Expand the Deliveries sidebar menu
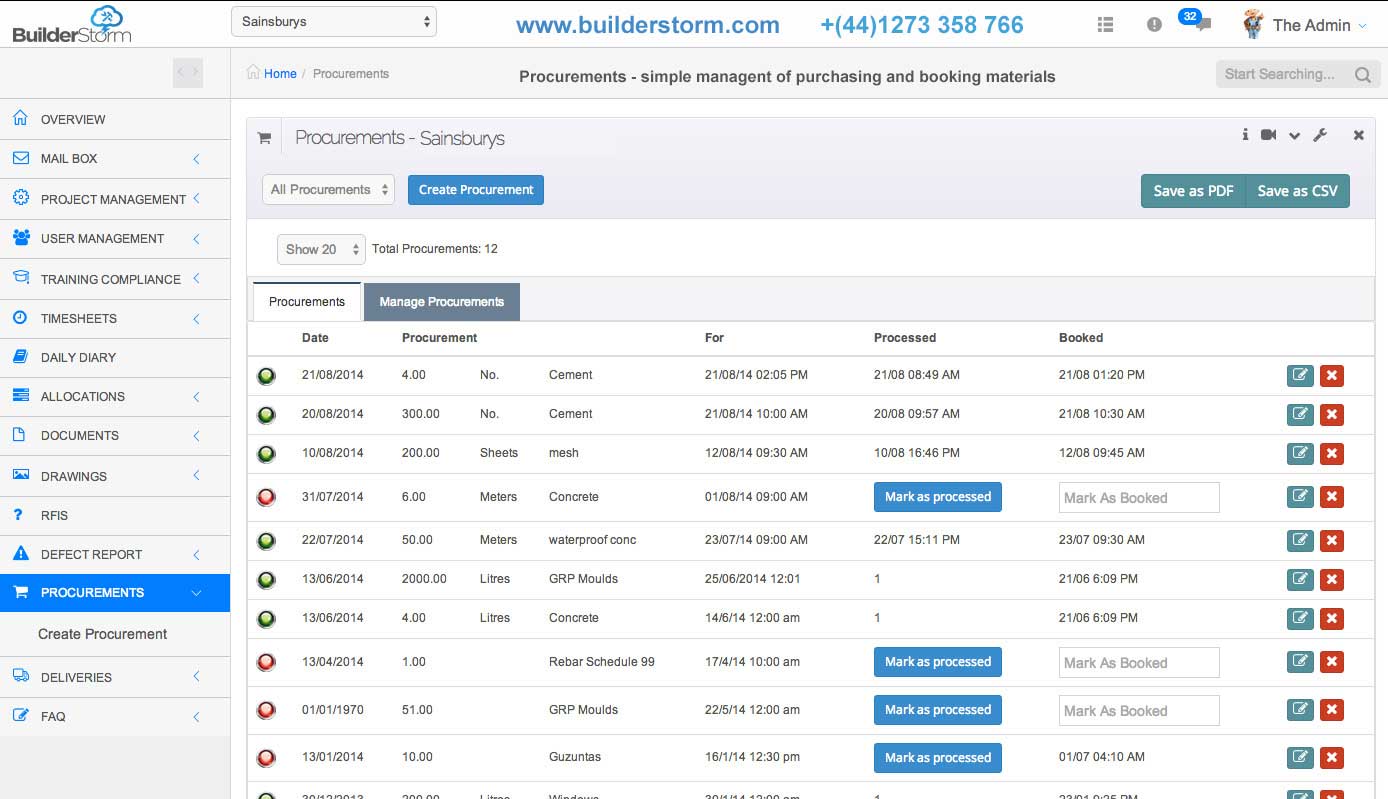Viewport: 1388px width, 799px height. (115, 677)
